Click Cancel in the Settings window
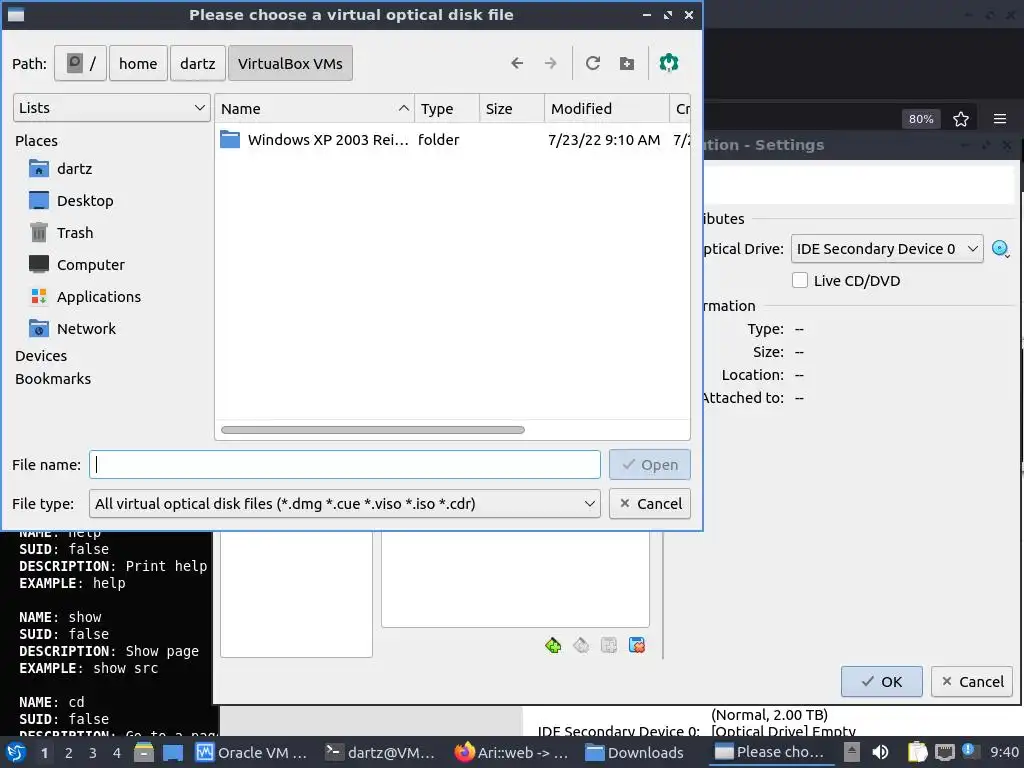The height and width of the screenshot is (768, 1024). tap(972, 682)
